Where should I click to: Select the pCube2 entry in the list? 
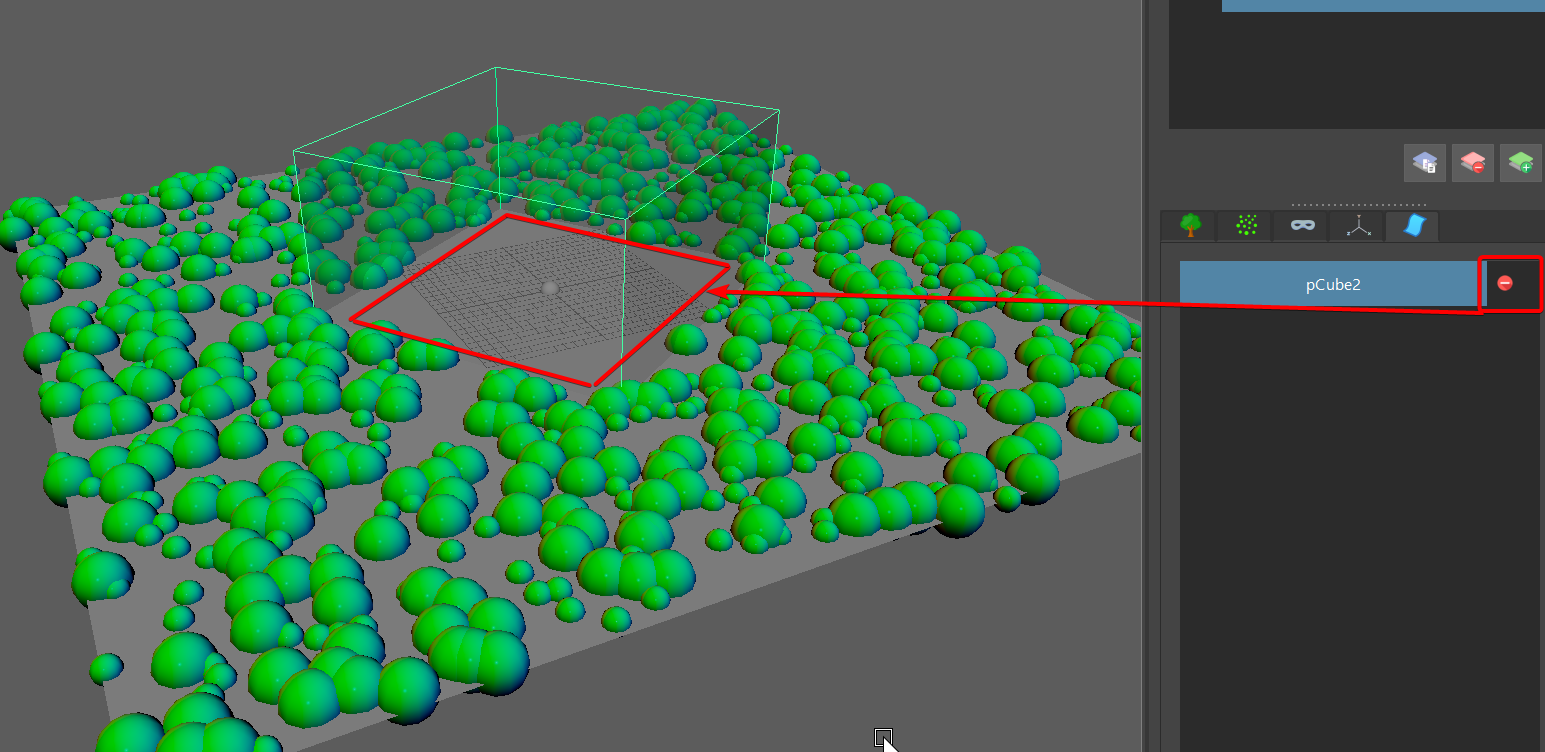tap(1333, 284)
